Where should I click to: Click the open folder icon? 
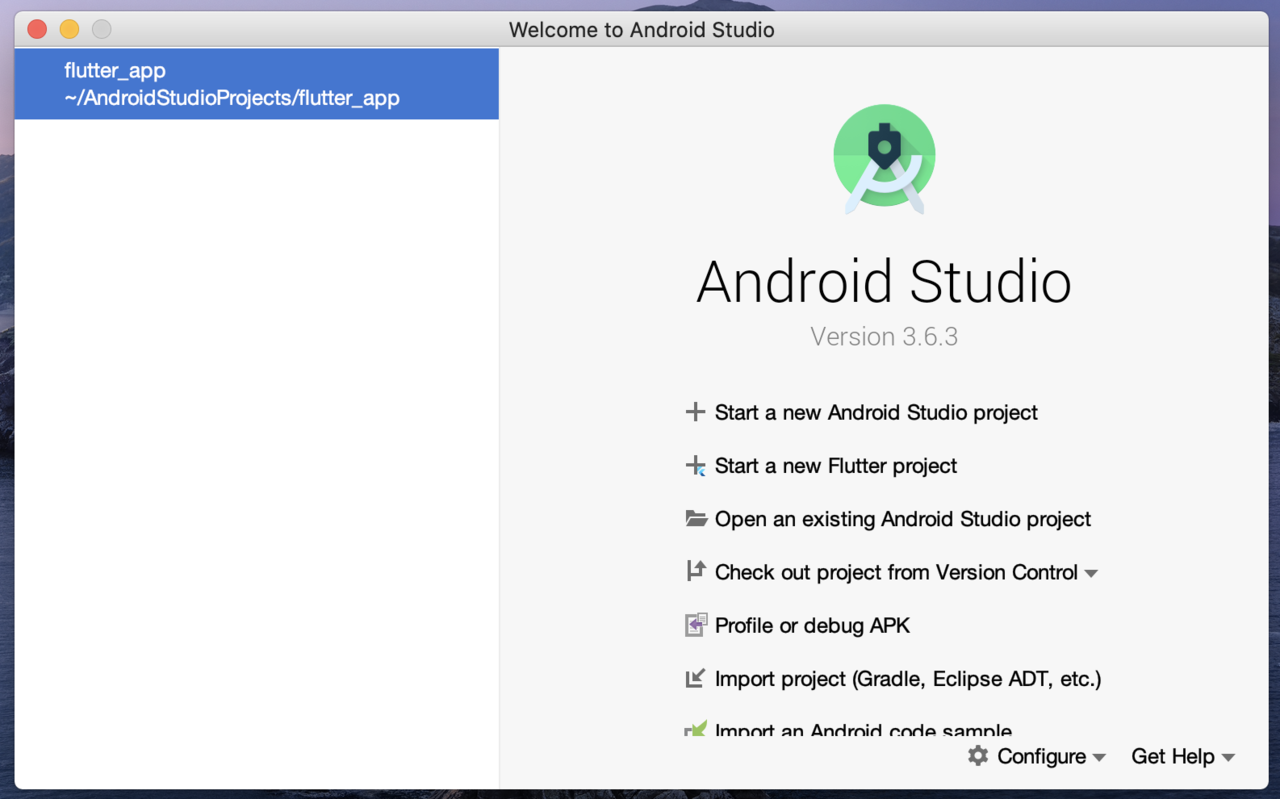(696, 518)
